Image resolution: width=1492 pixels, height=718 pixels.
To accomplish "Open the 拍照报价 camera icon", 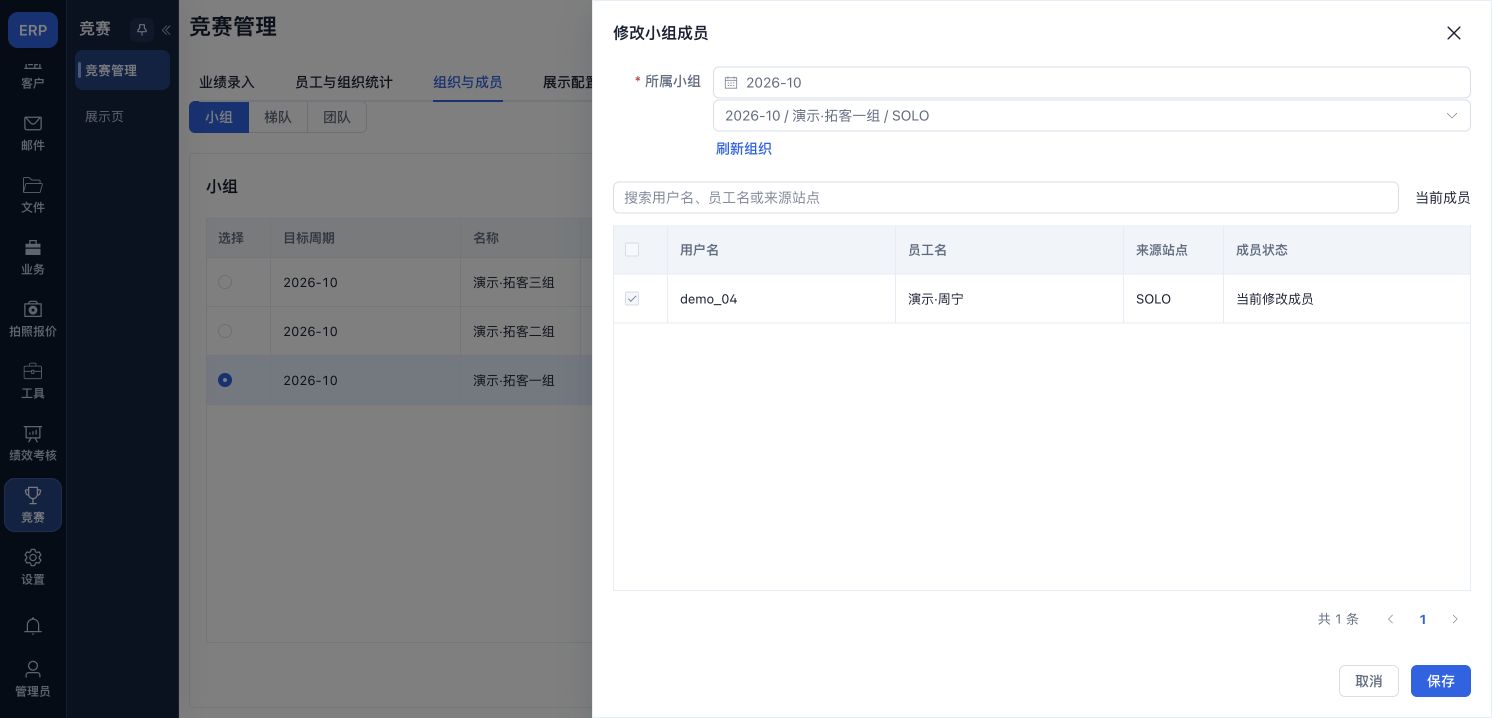I will (x=33, y=319).
